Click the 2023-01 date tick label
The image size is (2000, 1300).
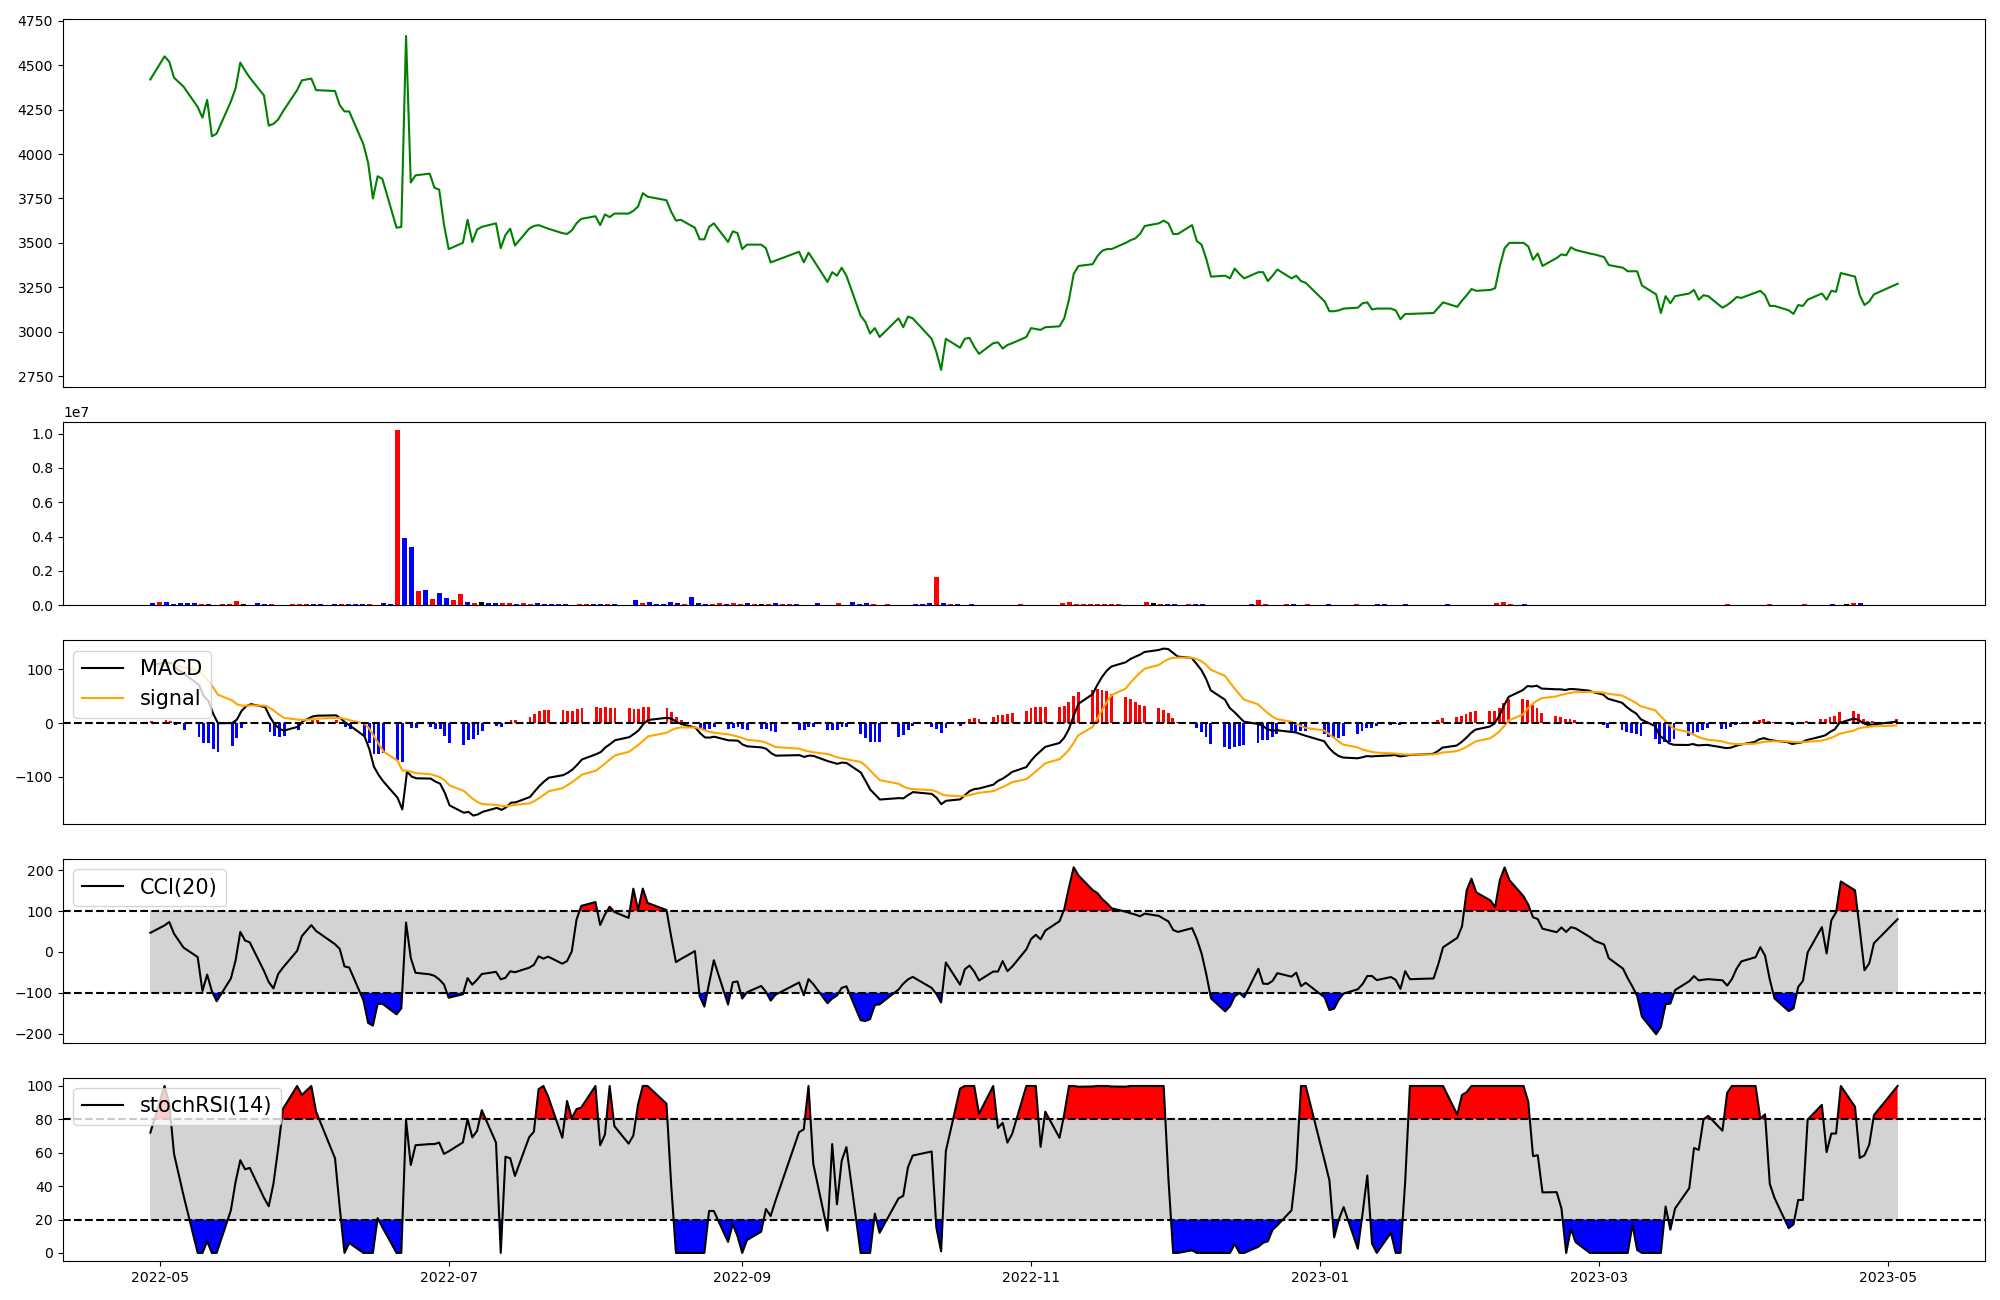click(1320, 1277)
